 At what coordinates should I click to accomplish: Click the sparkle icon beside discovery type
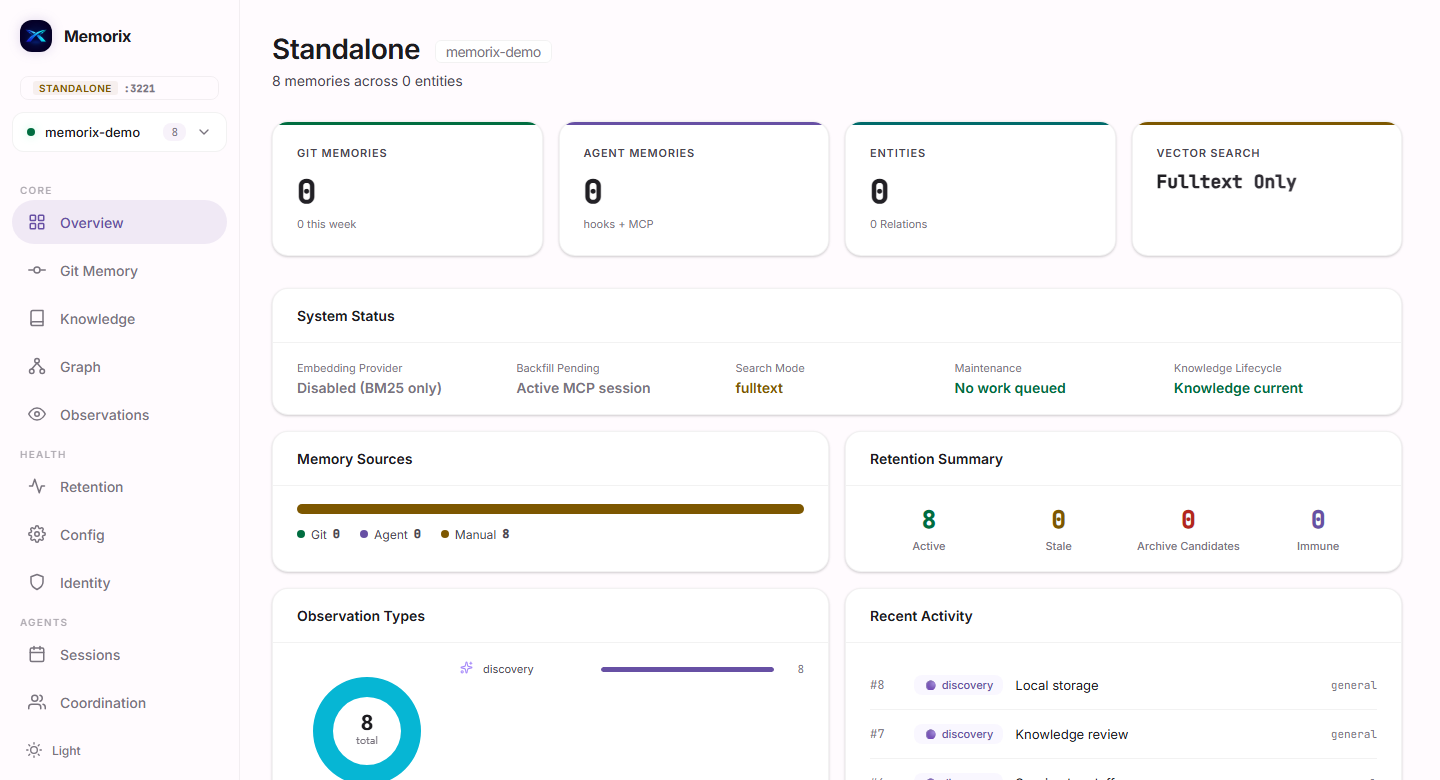[466, 668]
